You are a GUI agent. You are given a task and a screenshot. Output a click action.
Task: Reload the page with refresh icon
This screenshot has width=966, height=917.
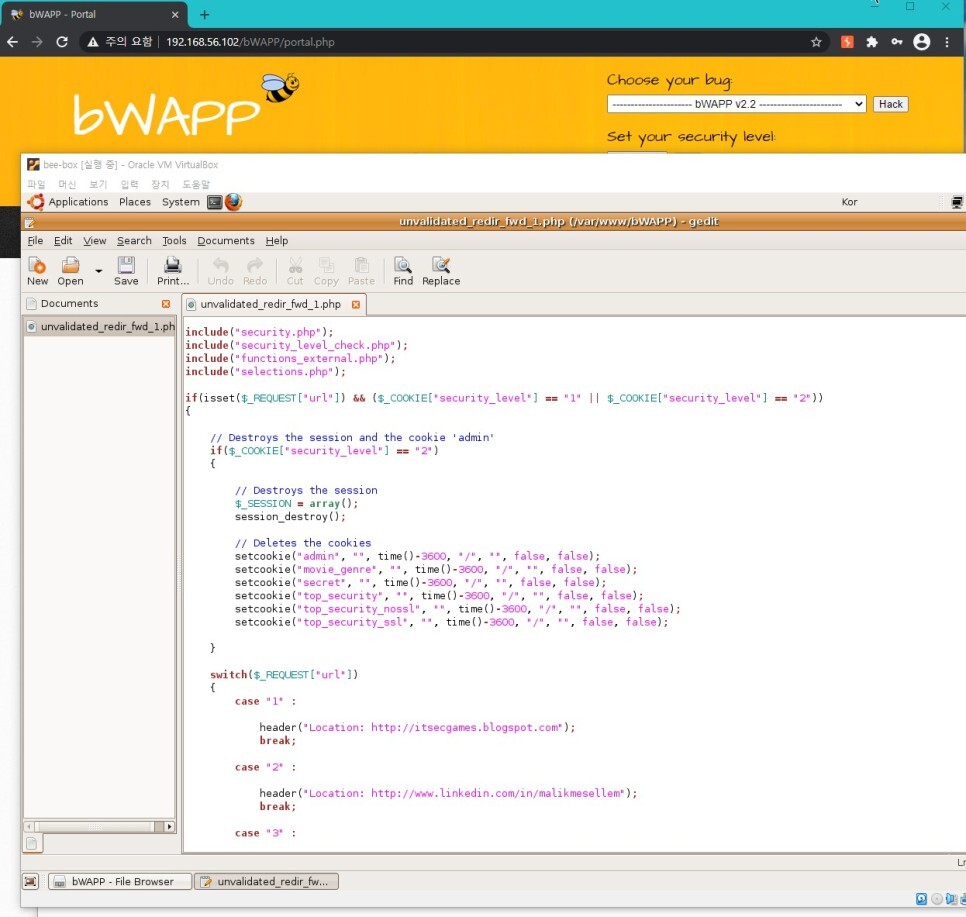[62, 42]
